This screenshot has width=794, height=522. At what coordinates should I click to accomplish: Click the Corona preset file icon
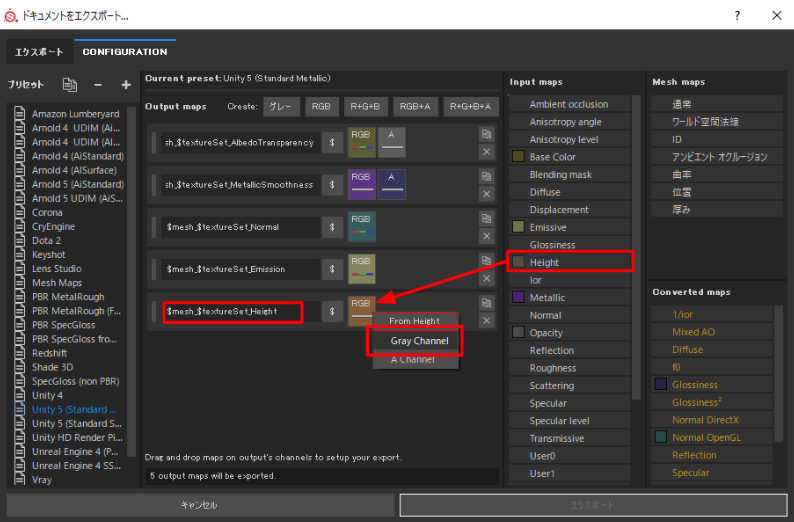click(20, 212)
